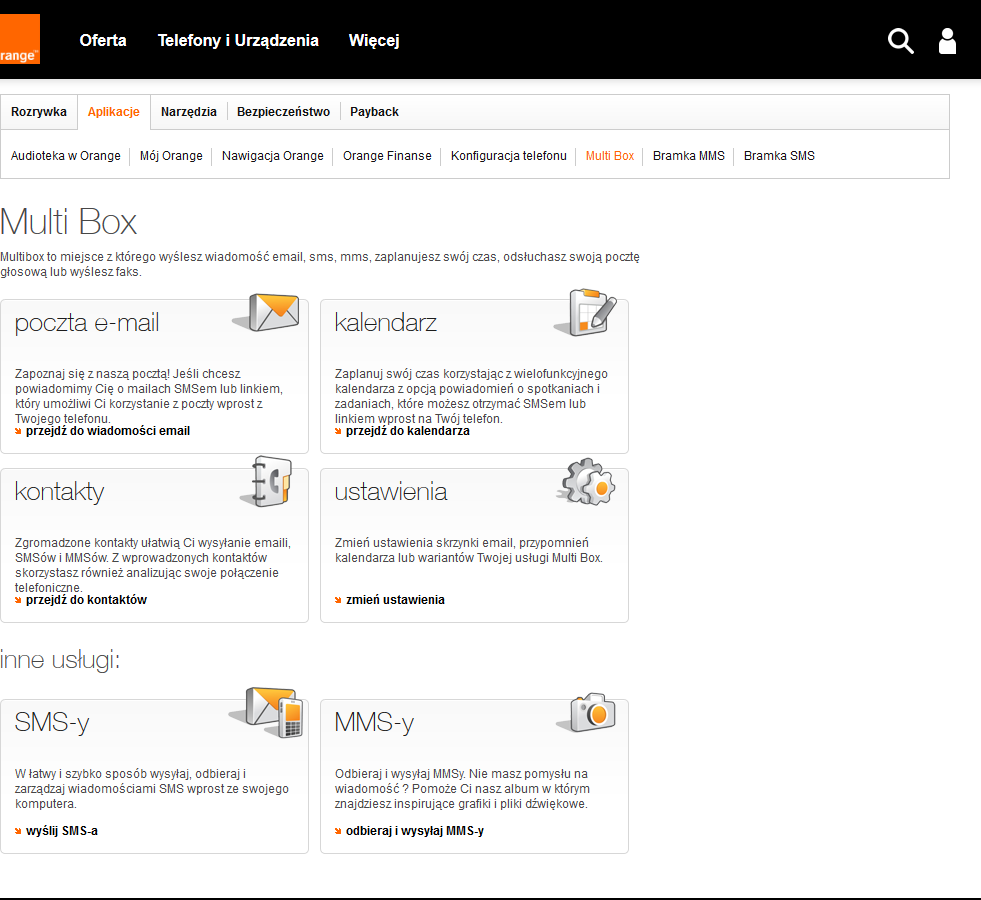Select the Payback tab
The width and height of the screenshot is (981, 900).
[x=374, y=112]
